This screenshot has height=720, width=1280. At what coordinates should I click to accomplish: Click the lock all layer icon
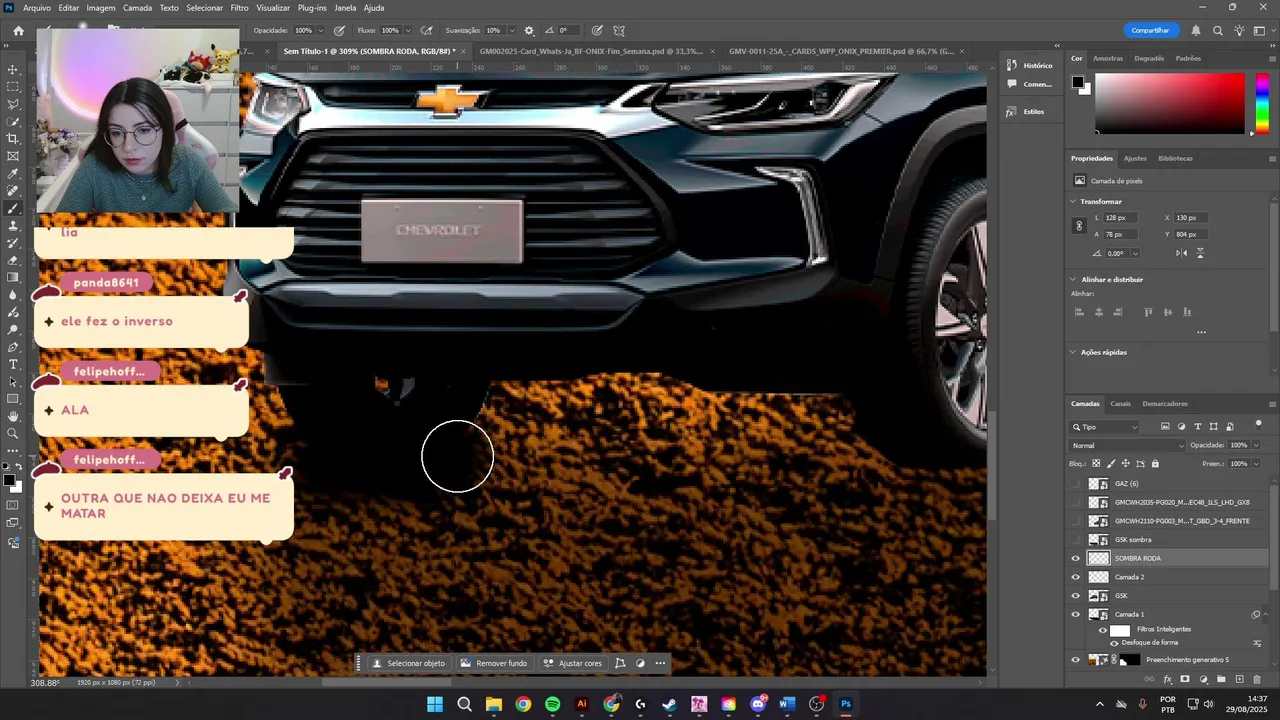(1155, 464)
